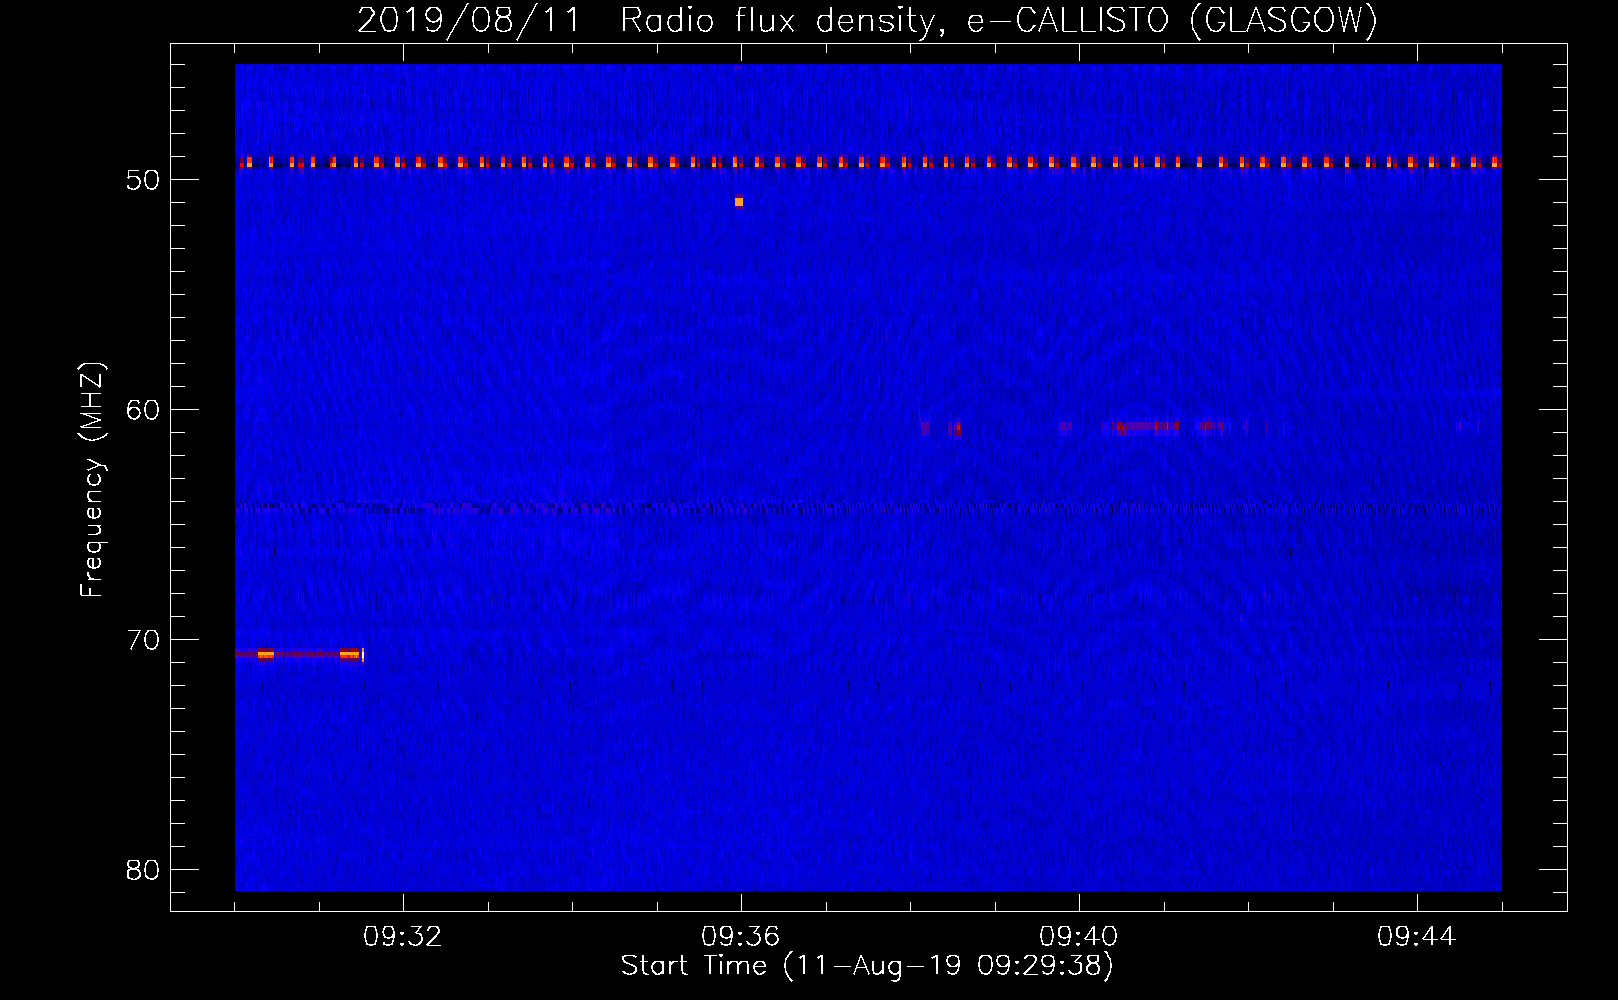Click the isolated orange spot near 51 MHz
Viewport: 1618px width, 1000px height.
739,202
